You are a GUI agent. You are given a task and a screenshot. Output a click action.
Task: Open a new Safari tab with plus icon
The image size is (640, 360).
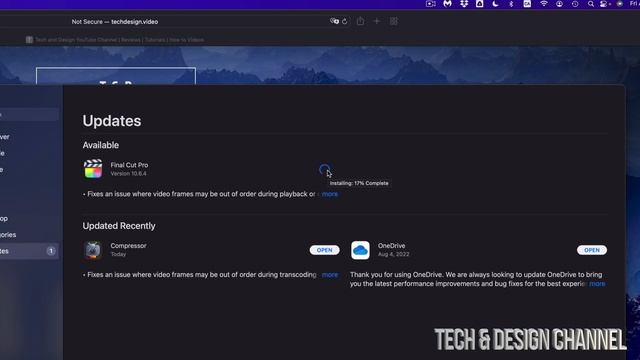[x=377, y=21]
